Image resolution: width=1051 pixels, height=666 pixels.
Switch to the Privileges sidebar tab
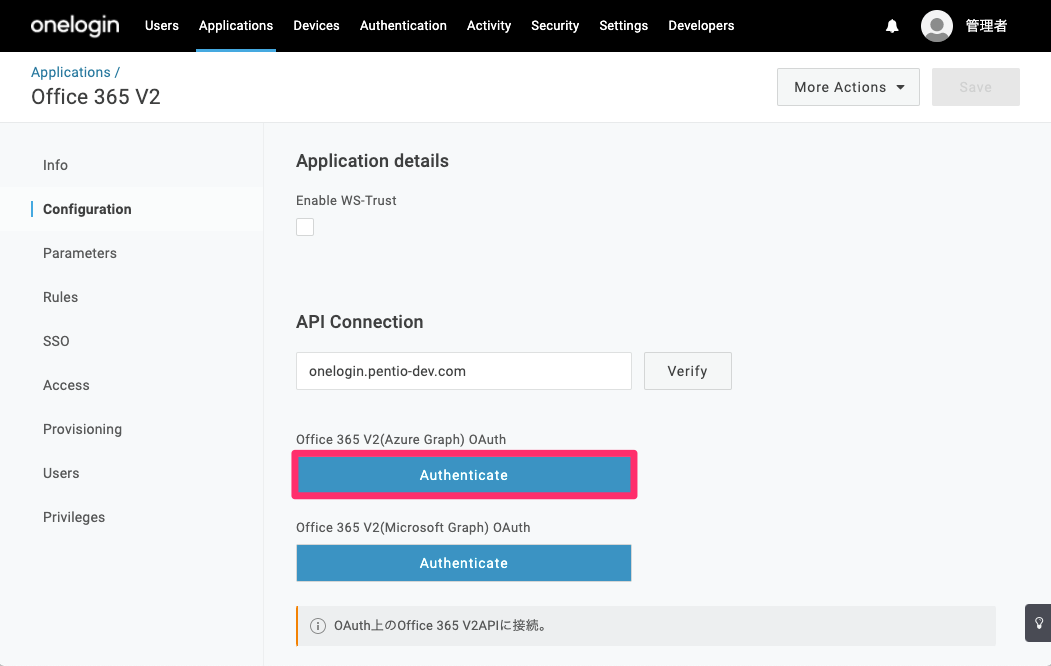pos(74,517)
